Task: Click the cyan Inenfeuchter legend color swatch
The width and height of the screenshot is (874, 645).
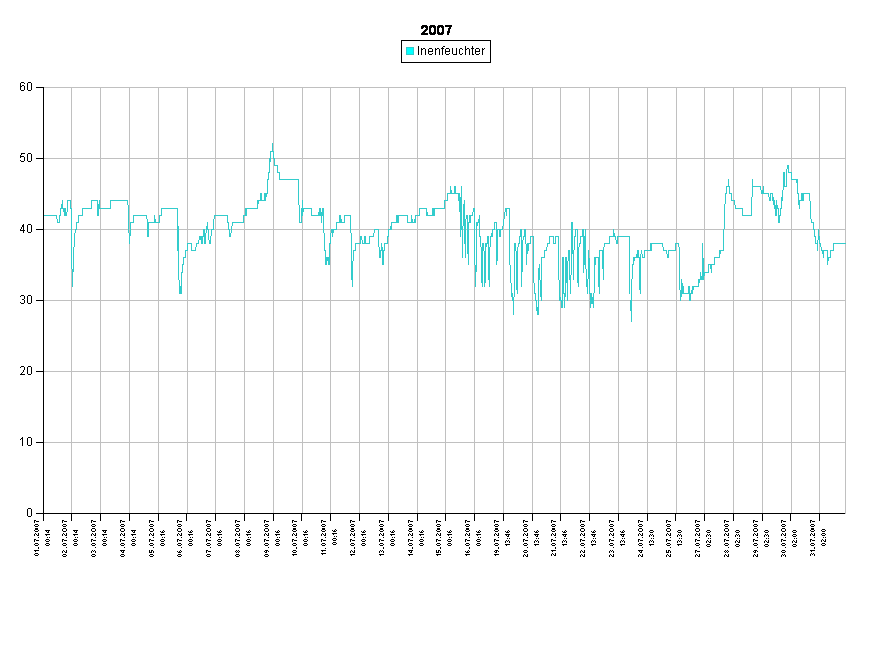Action: pos(410,51)
